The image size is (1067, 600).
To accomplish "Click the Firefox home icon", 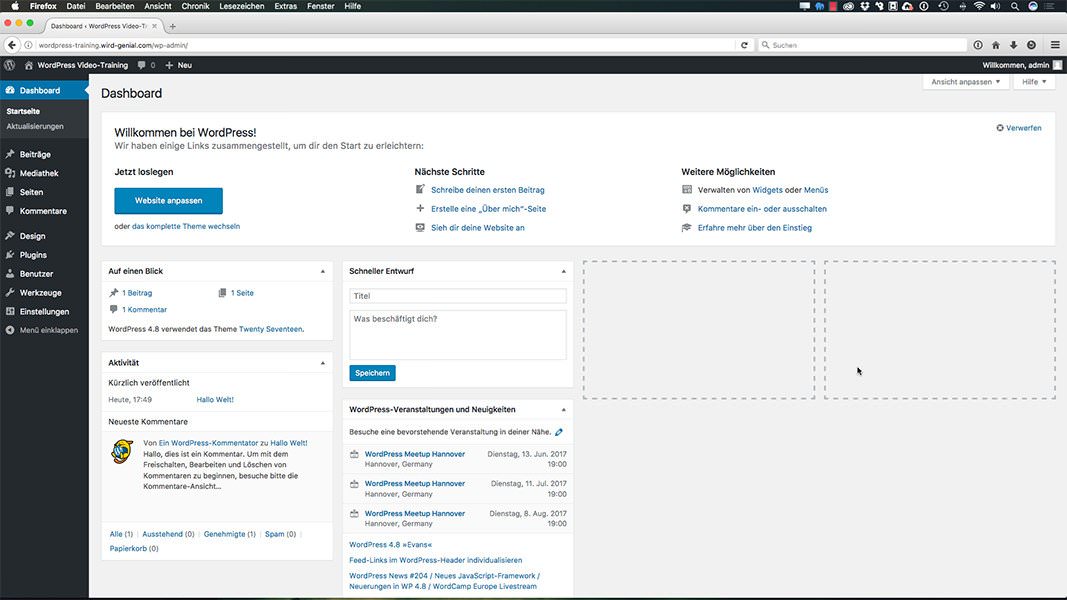I will 996,45.
